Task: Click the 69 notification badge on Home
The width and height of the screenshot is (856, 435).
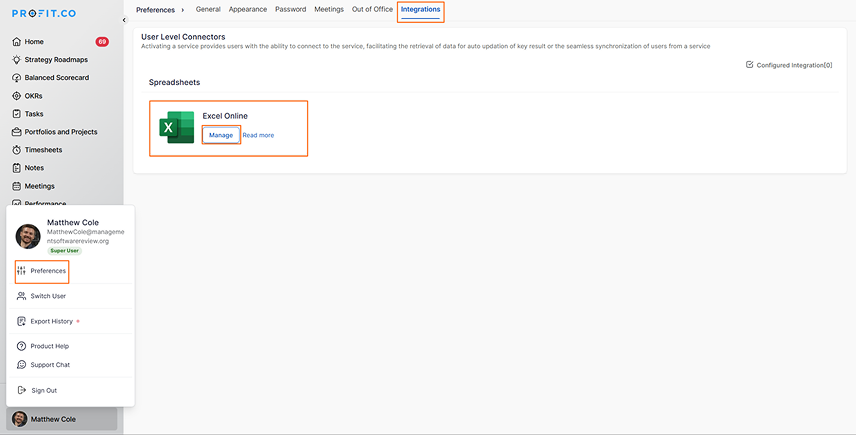Action: (102, 41)
